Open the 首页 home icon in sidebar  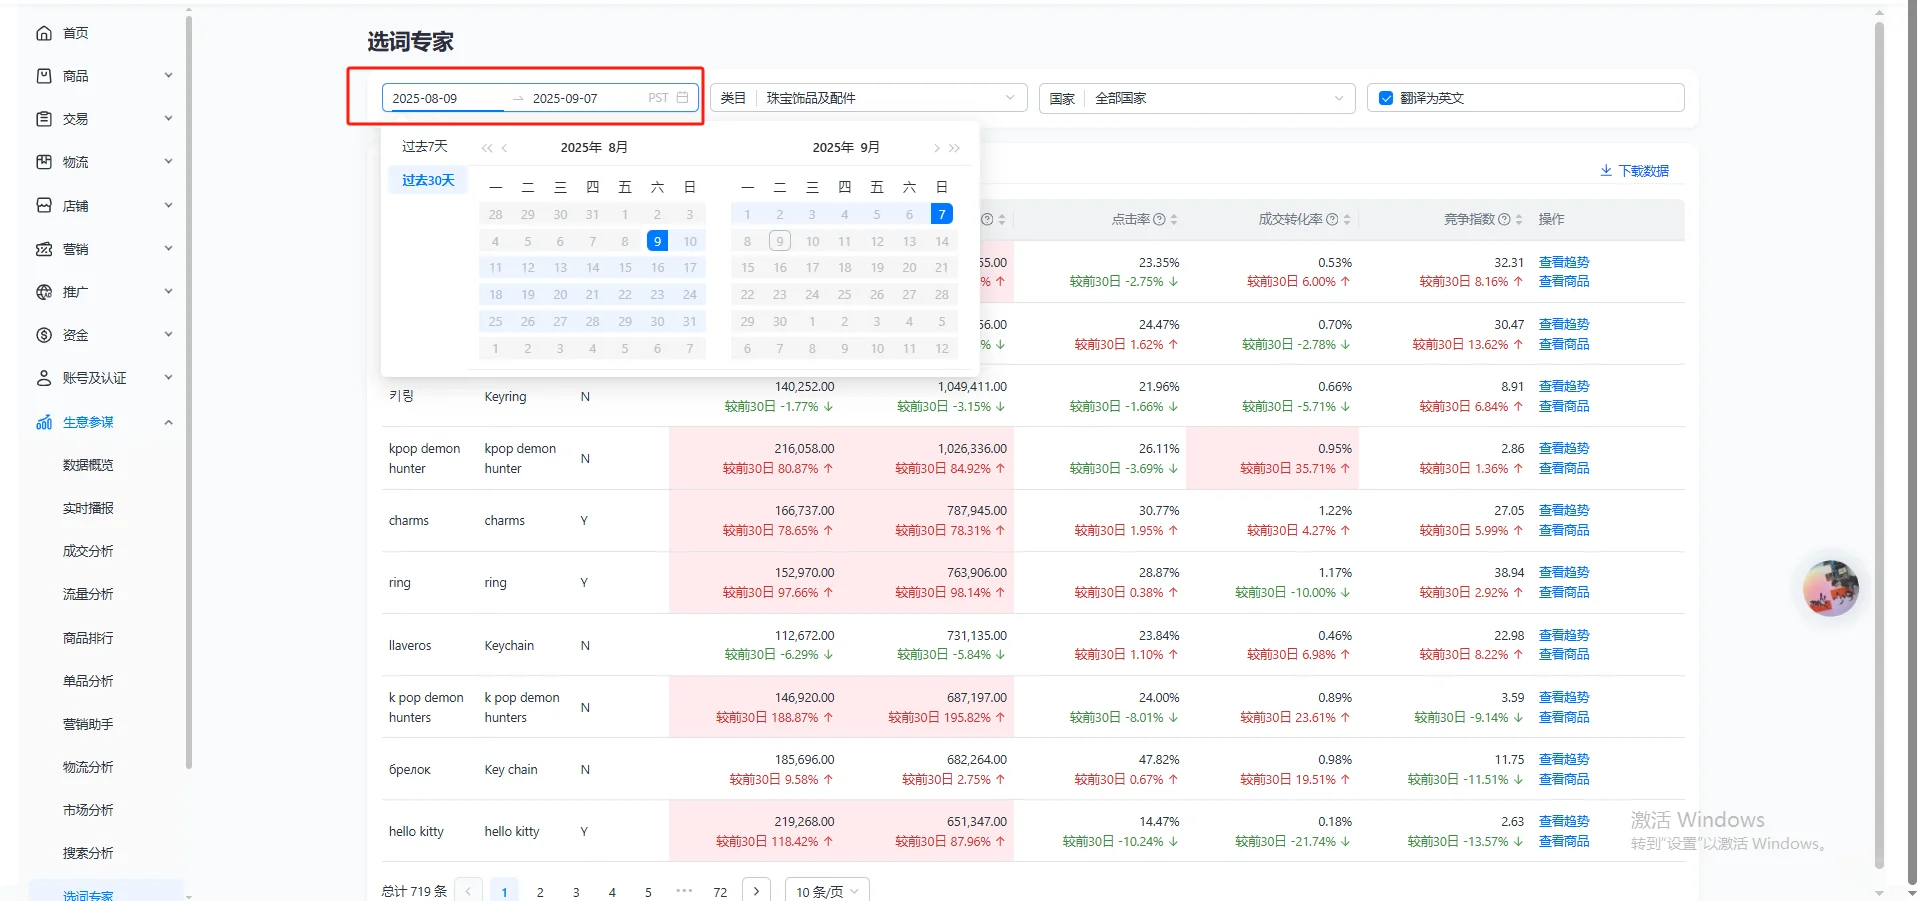point(44,32)
